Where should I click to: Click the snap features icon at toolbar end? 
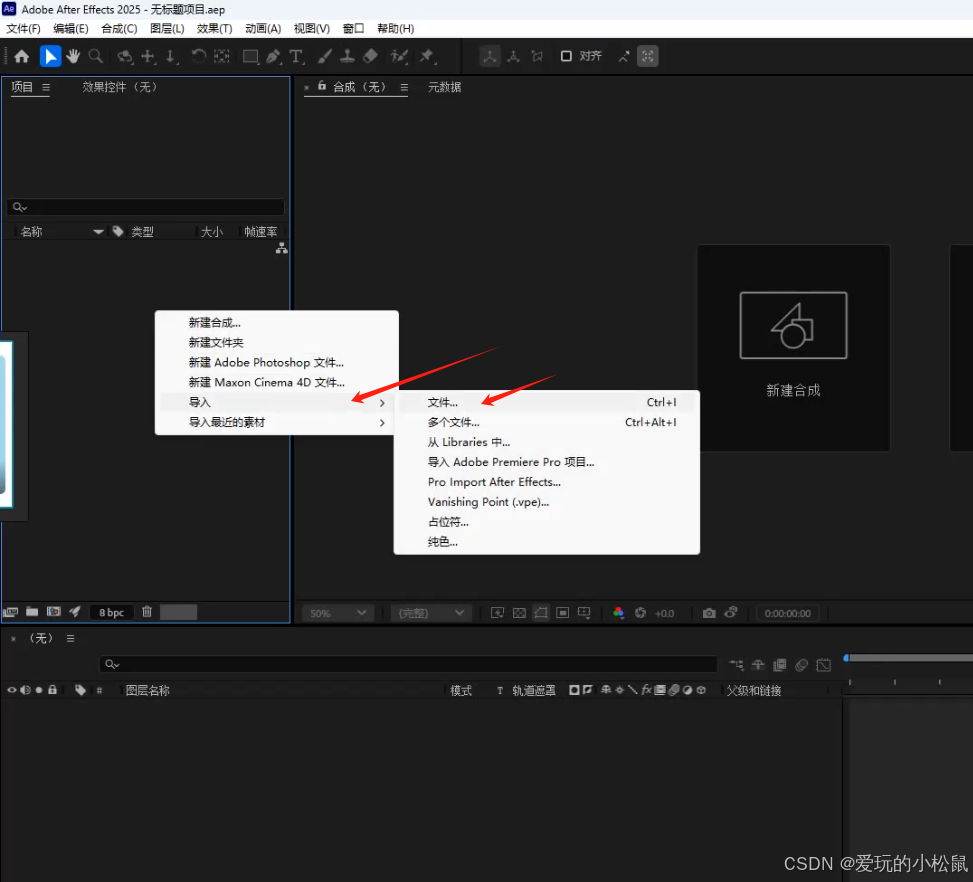tap(647, 56)
